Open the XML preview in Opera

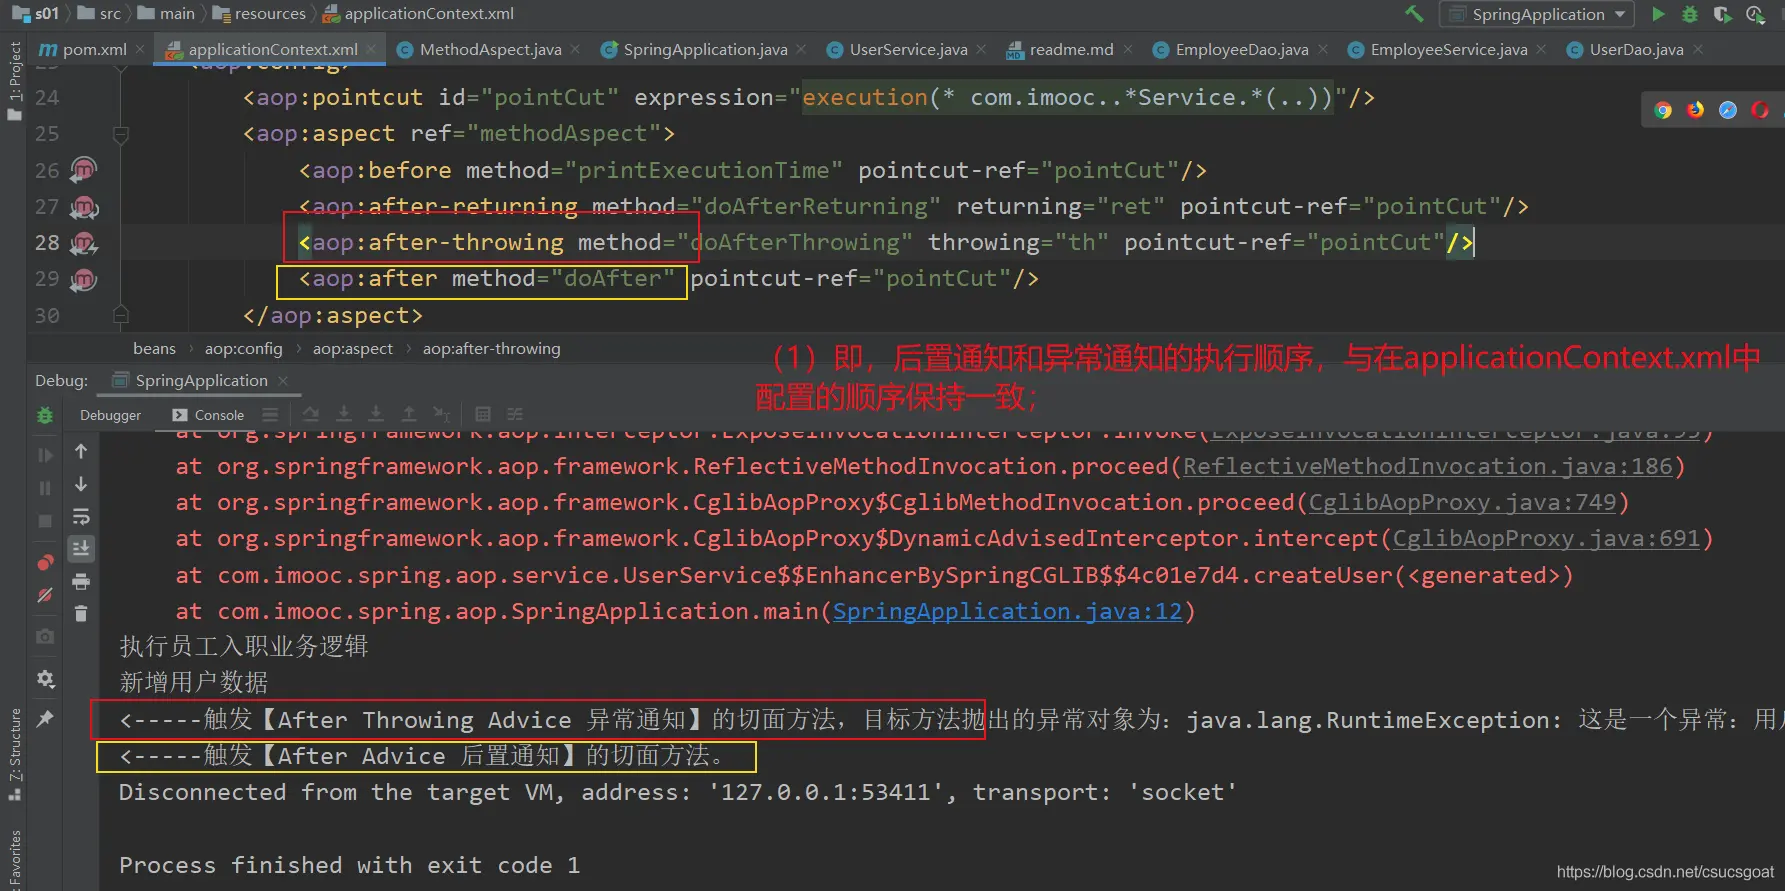point(1760,110)
